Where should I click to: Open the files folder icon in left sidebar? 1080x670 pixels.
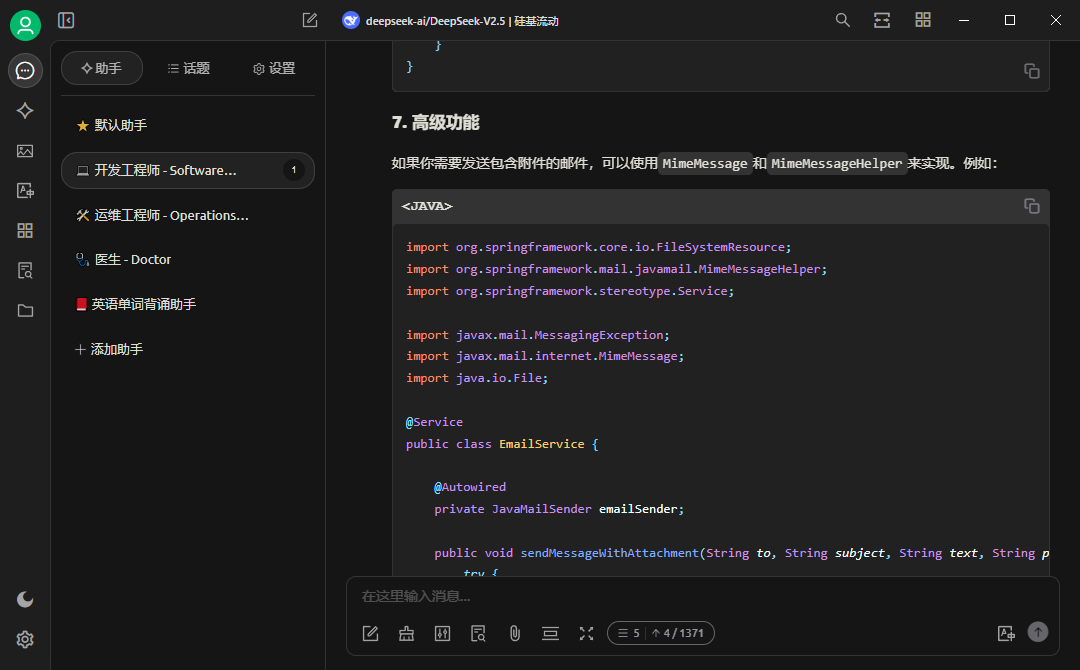[25, 310]
